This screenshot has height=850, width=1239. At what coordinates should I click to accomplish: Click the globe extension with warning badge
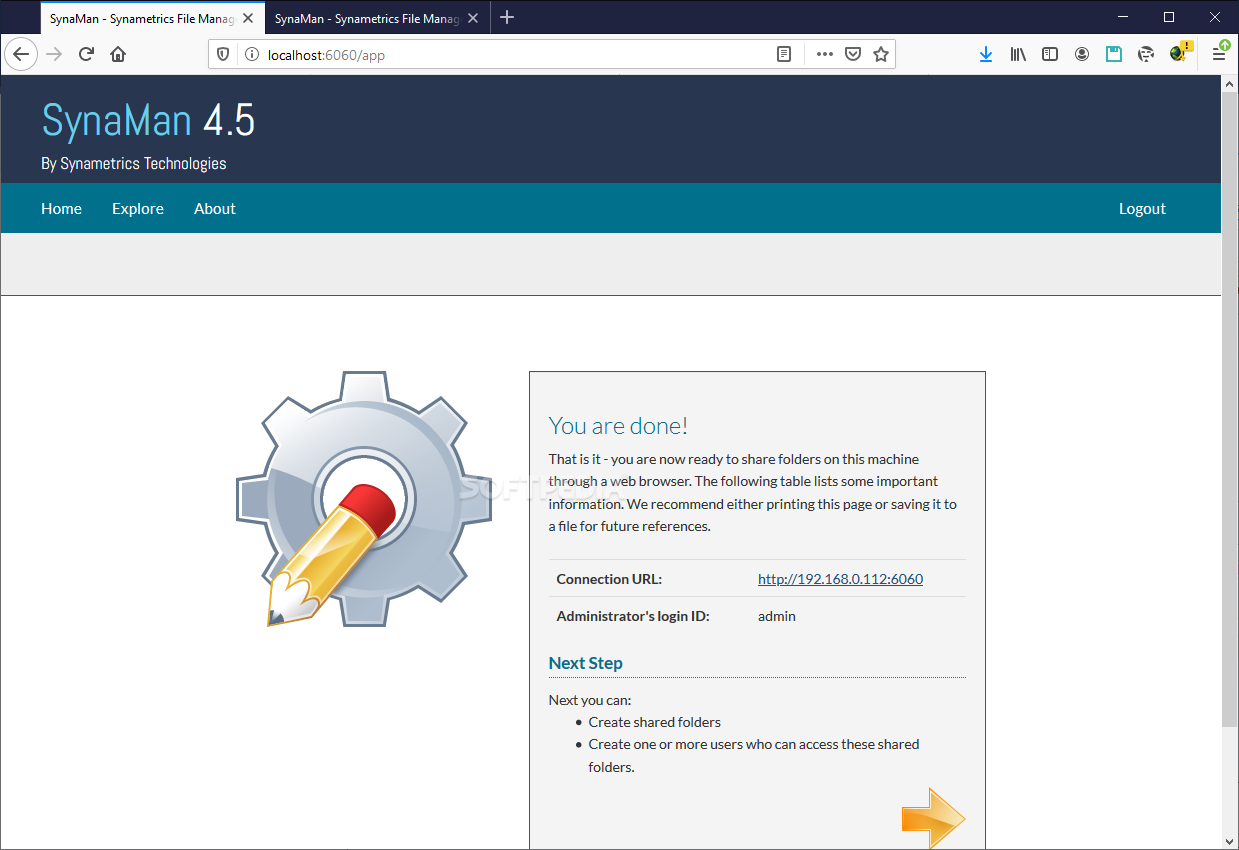tap(1180, 53)
